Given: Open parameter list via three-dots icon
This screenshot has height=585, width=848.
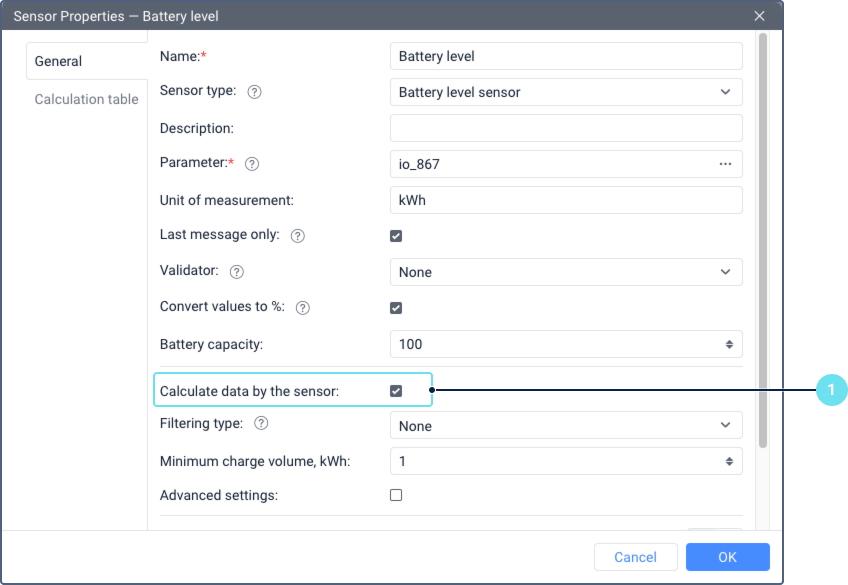Looking at the screenshot, I should point(725,164).
